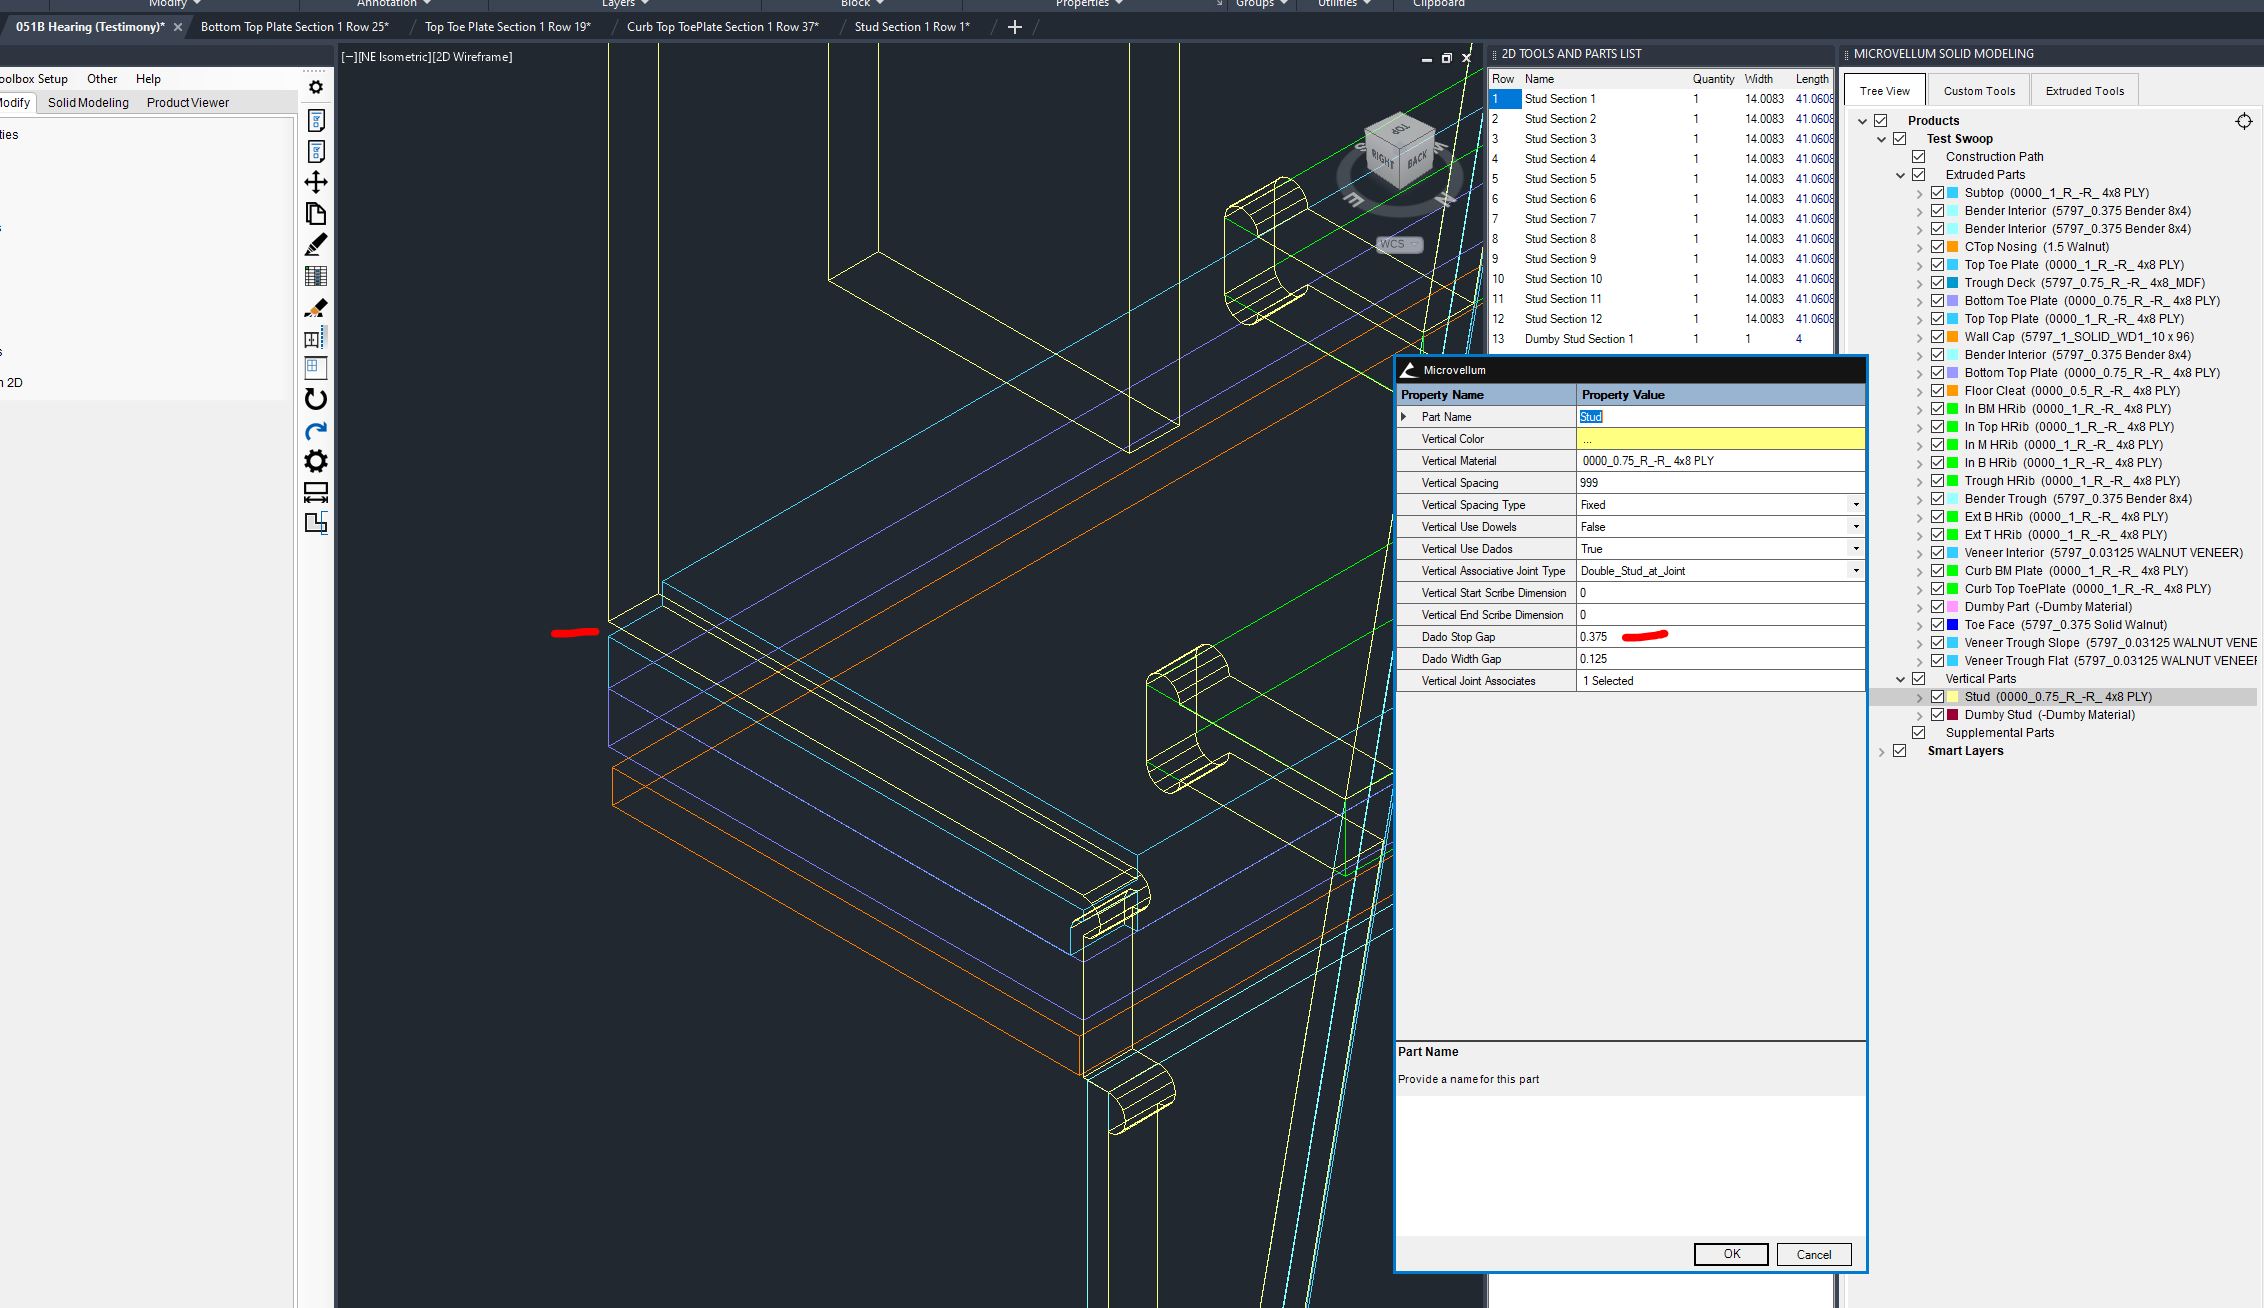Add a new drawing tab with plus
The image size is (2264, 1308).
point(1014,27)
